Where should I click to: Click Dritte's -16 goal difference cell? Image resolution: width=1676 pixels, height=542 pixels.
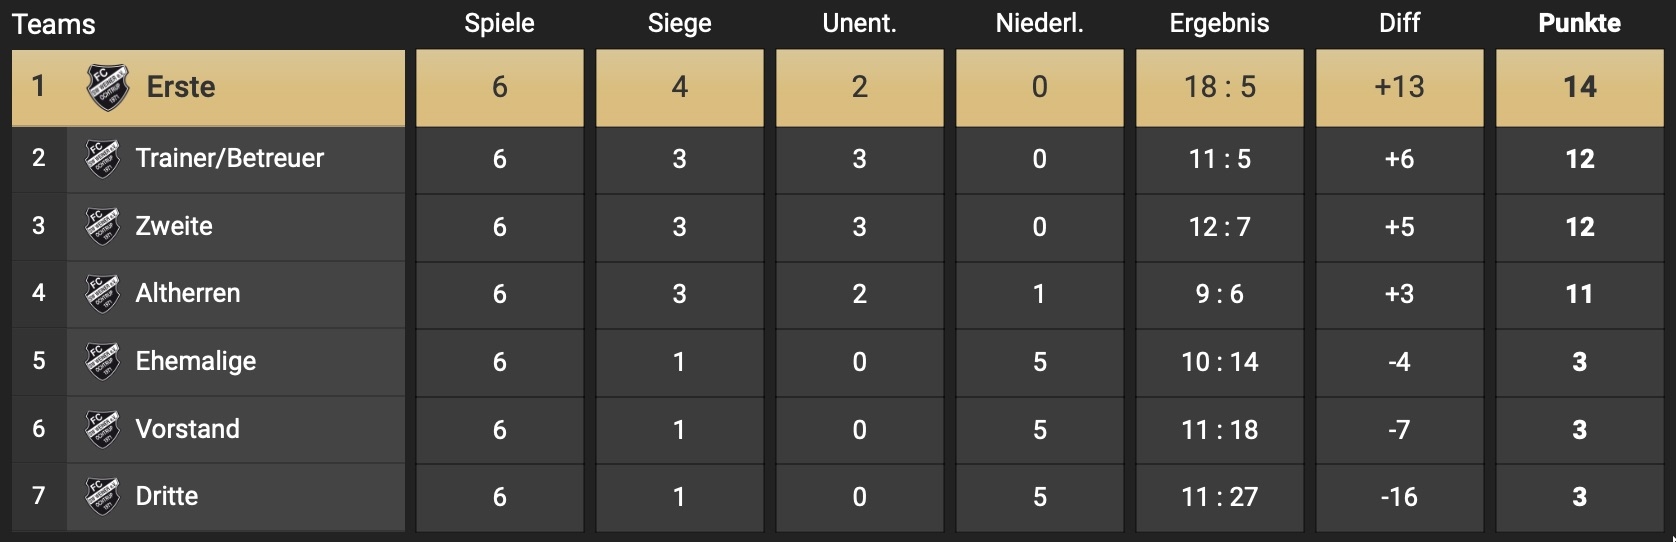coord(1399,497)
